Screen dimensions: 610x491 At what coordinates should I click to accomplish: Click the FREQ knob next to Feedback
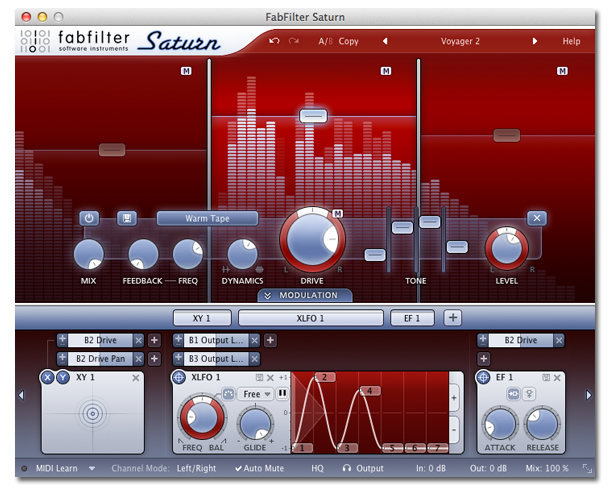(x=188, y=254)
